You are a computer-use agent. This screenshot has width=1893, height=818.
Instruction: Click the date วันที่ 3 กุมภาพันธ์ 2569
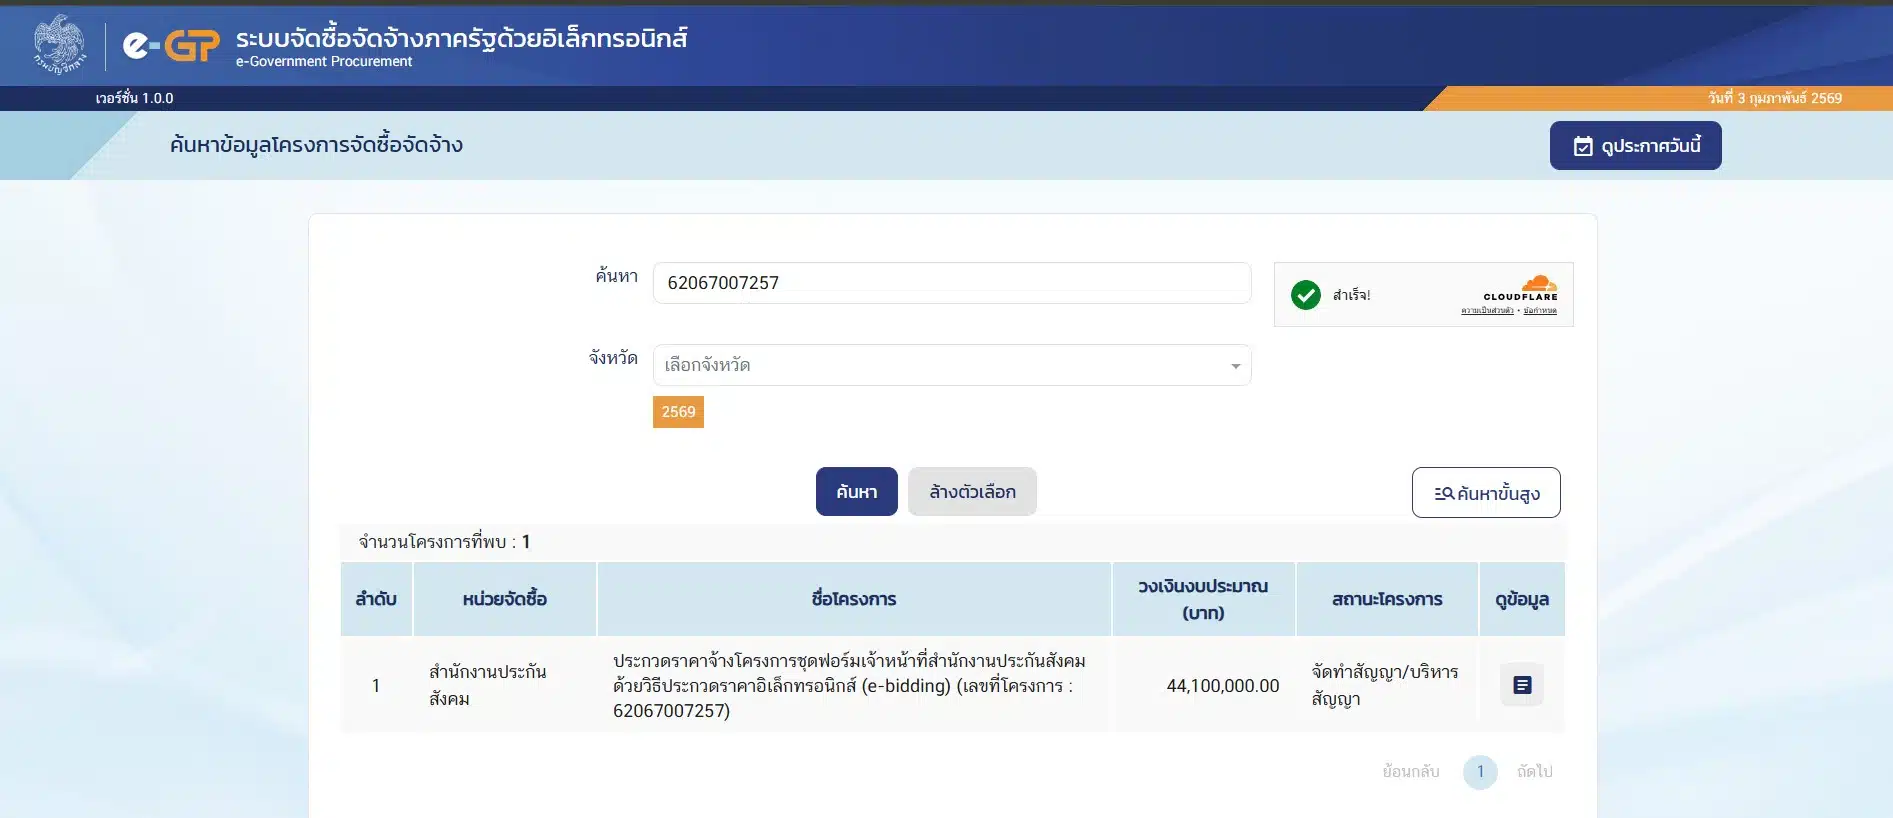1775,98
